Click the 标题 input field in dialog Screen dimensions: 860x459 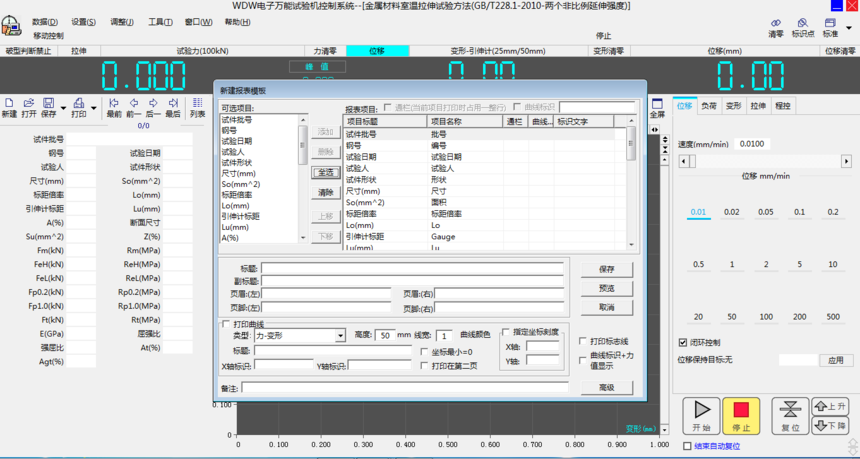click(x=412, y=268)
